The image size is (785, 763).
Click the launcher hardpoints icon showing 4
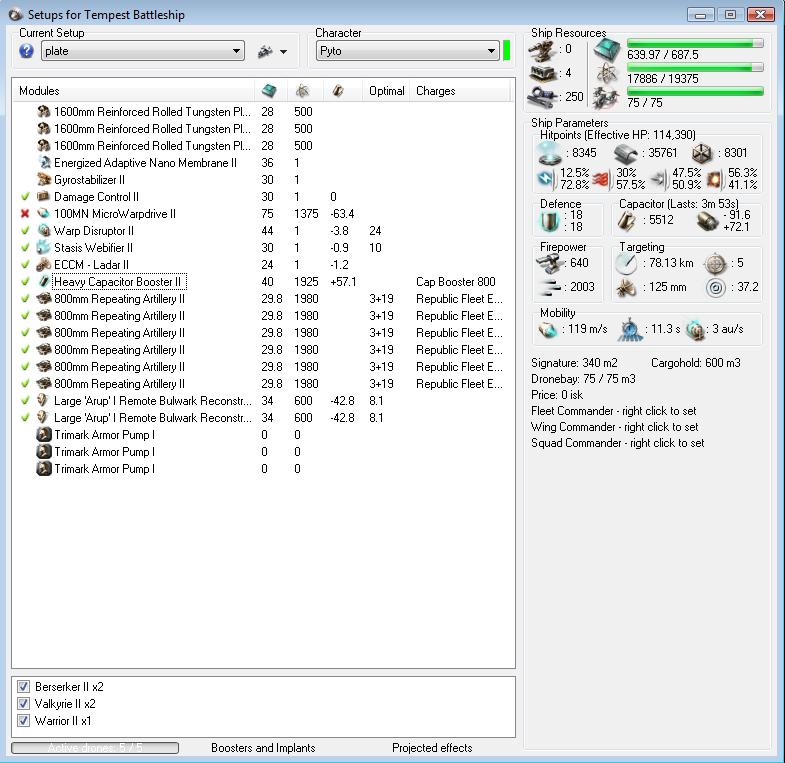point(543,73)
